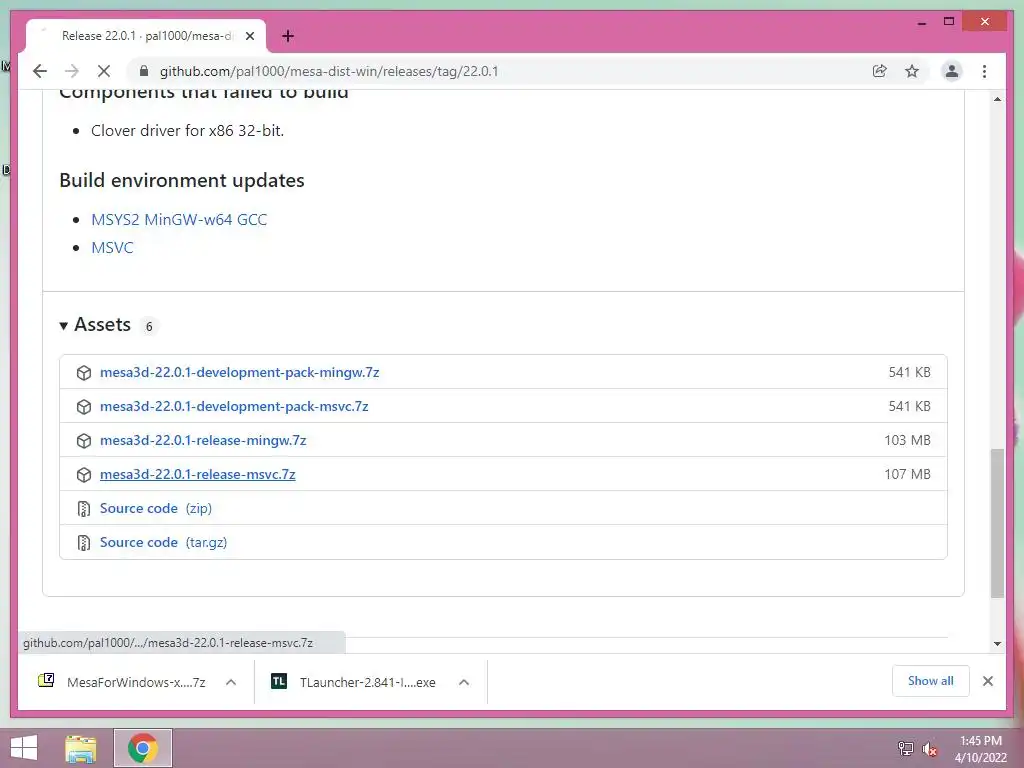Click the scrollbar up arrow
Screen dimensions: 1024x768
coord(997,99)
